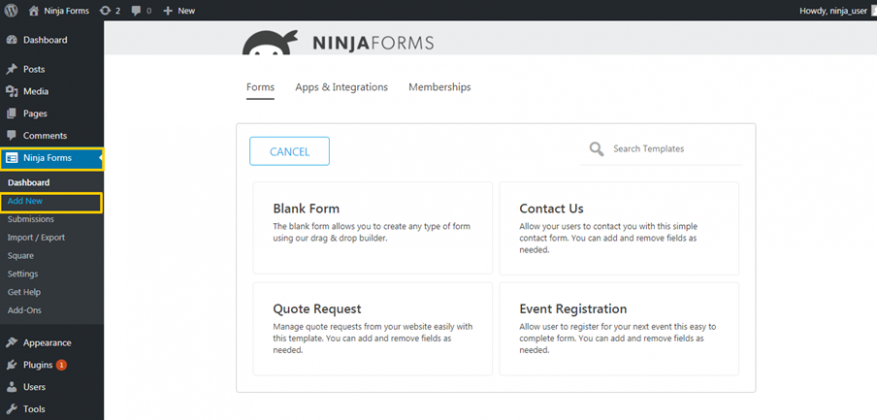Click the CANCEL button
The width and height of the screenshot is (877, 420).
point(289,152)
